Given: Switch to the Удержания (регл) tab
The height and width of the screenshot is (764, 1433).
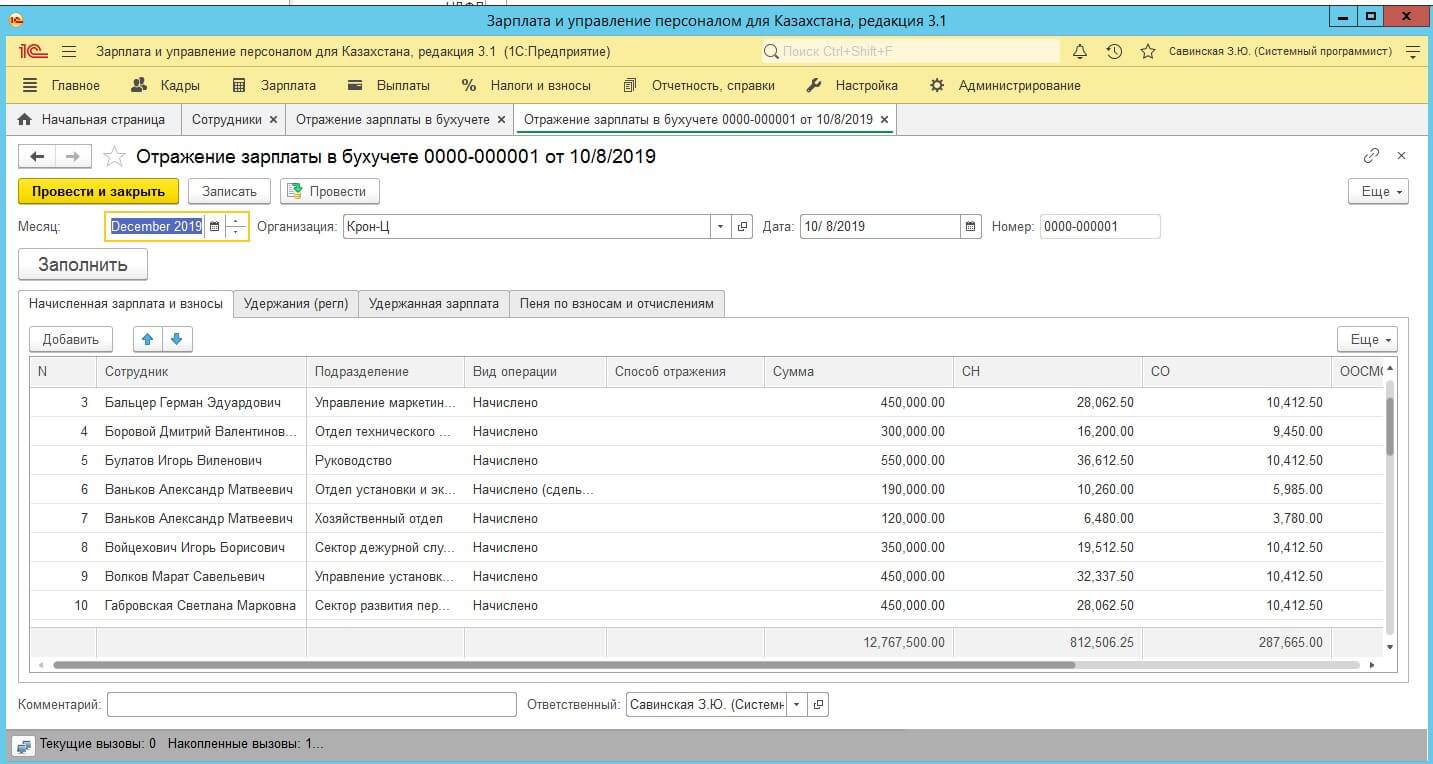Looking at the screenshot, I should 296,304.
